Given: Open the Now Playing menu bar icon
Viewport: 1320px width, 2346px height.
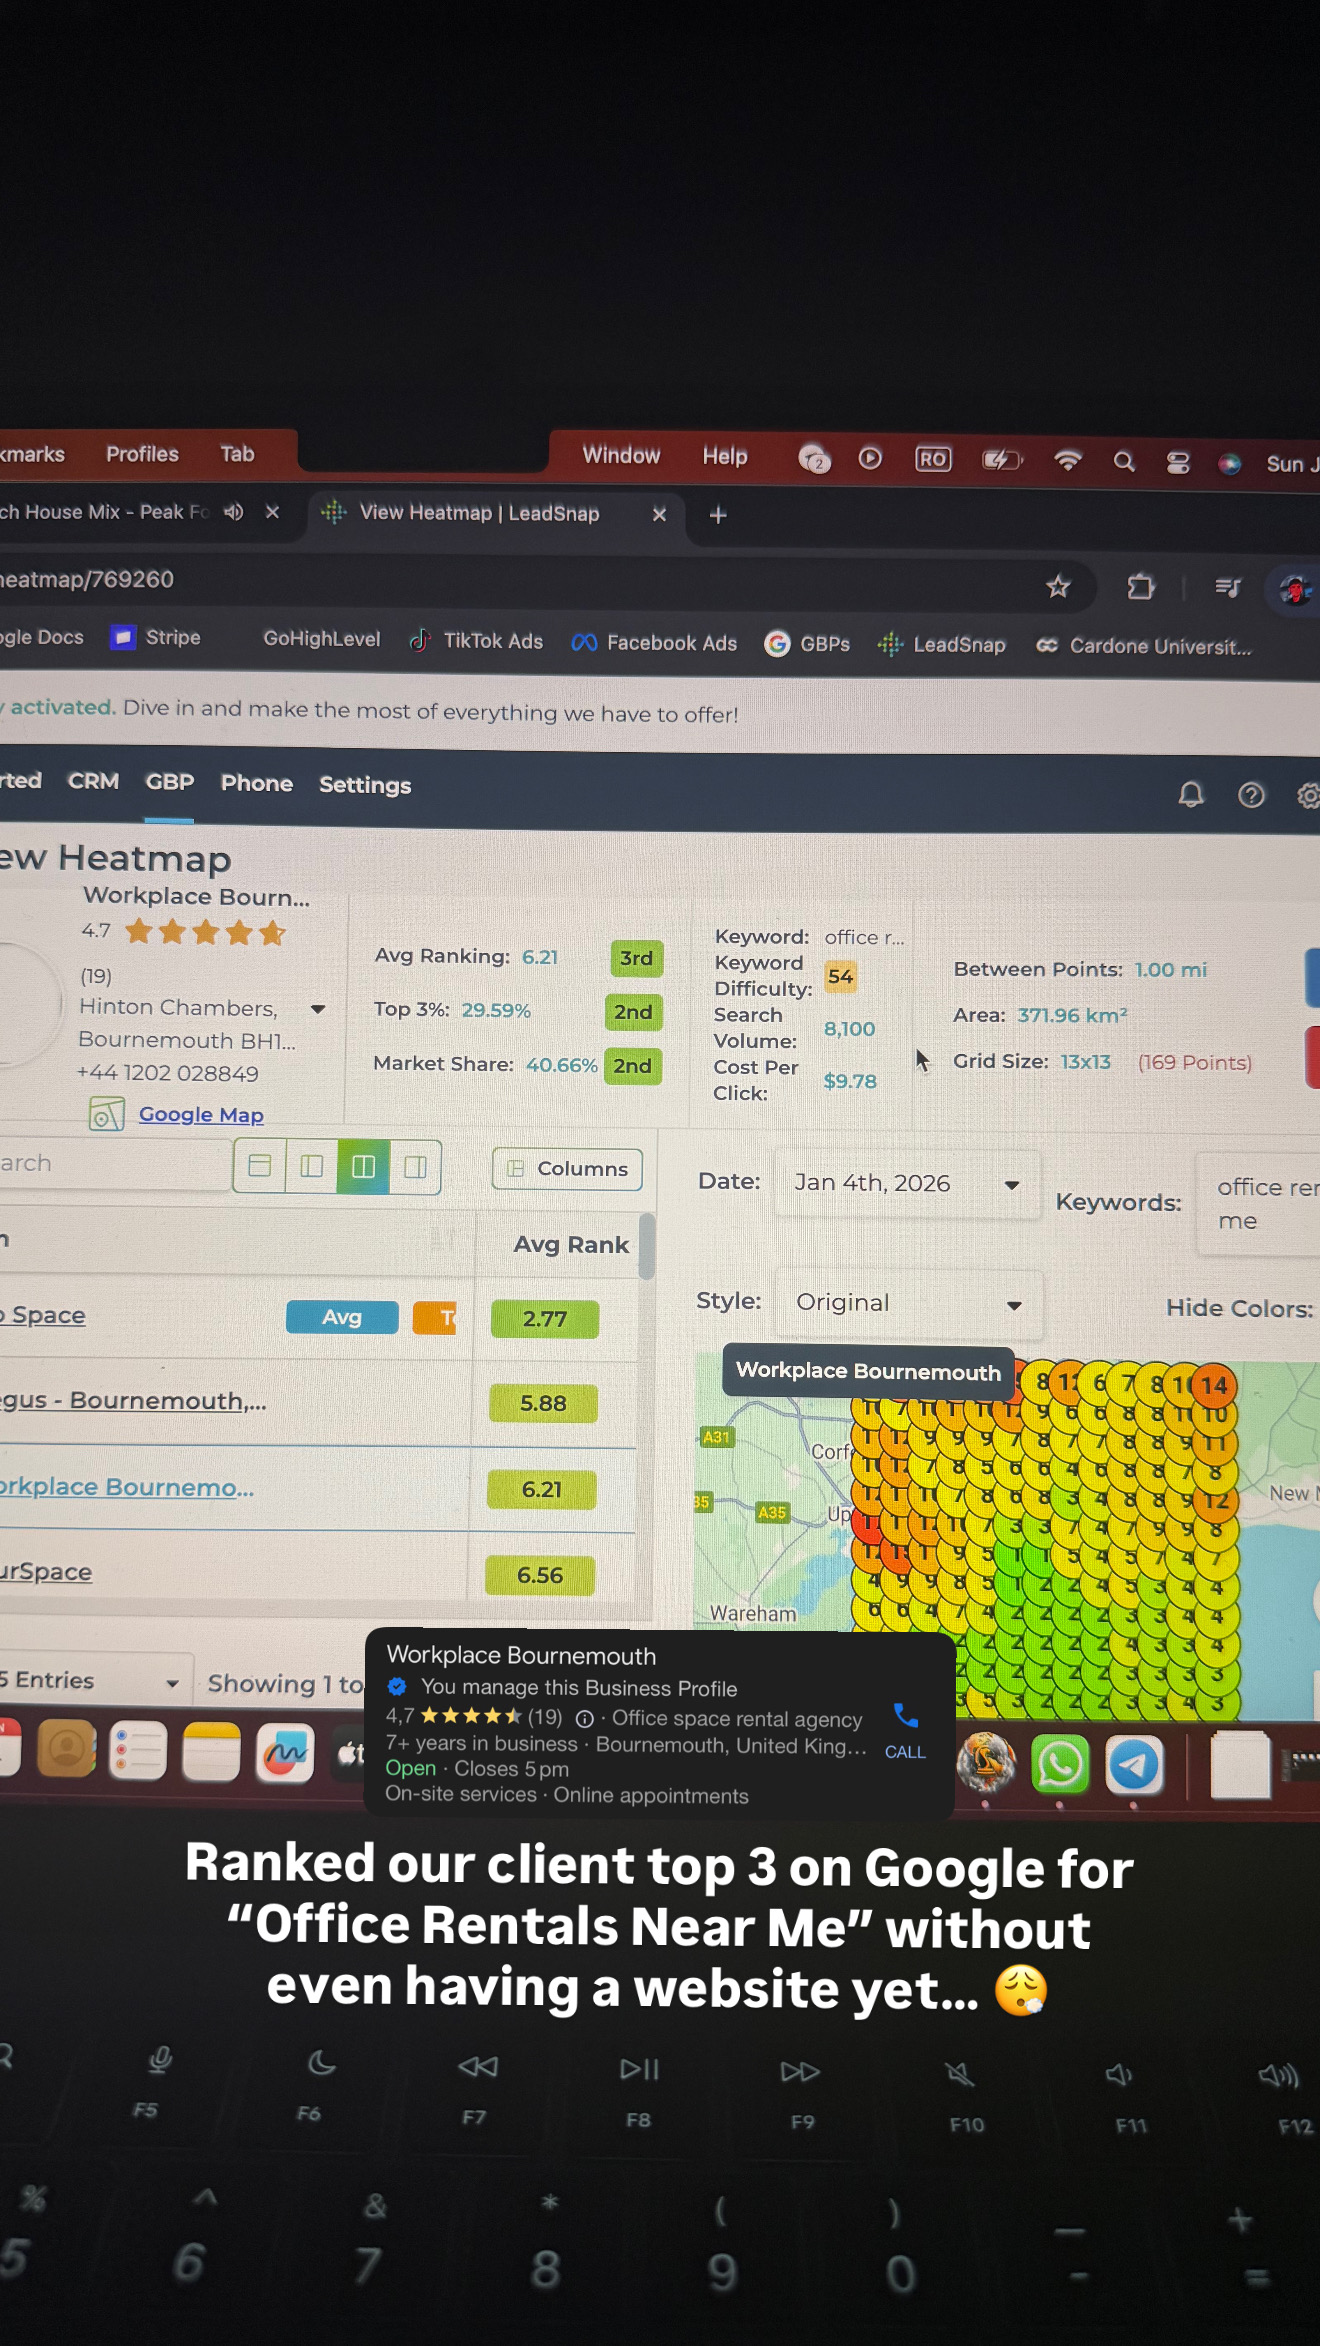Looking at the screenshot, I should click(x=870, y=458).
